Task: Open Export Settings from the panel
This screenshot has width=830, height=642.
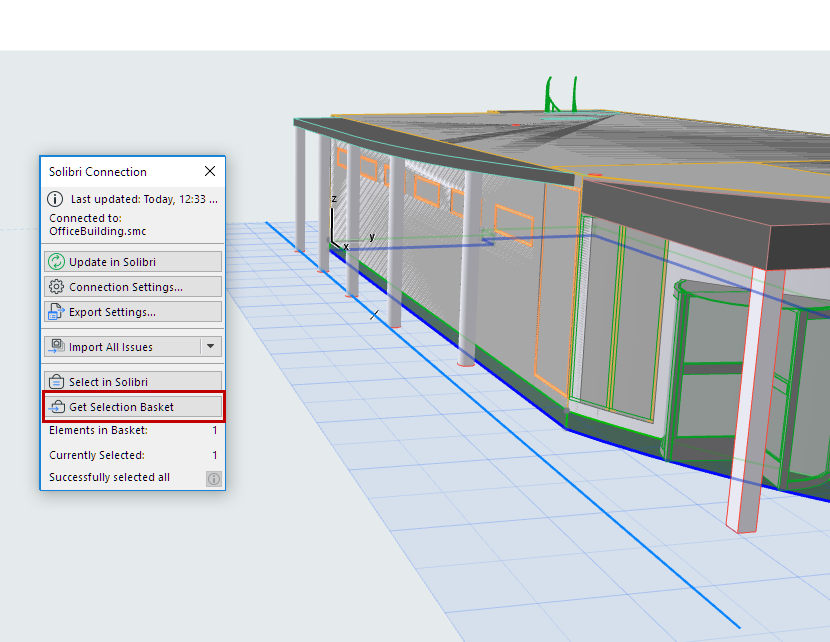Action: 132,311
